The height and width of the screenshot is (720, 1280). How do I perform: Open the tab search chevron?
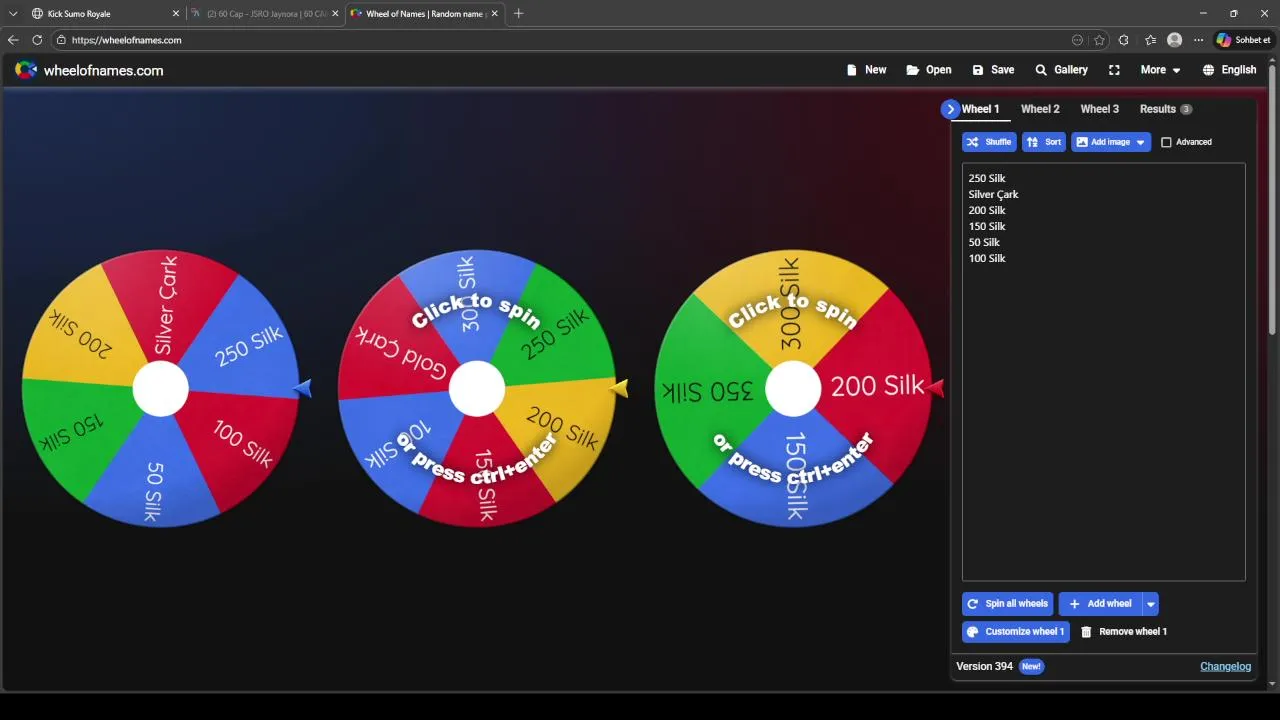pyautogui.click(x=13, y=14)
